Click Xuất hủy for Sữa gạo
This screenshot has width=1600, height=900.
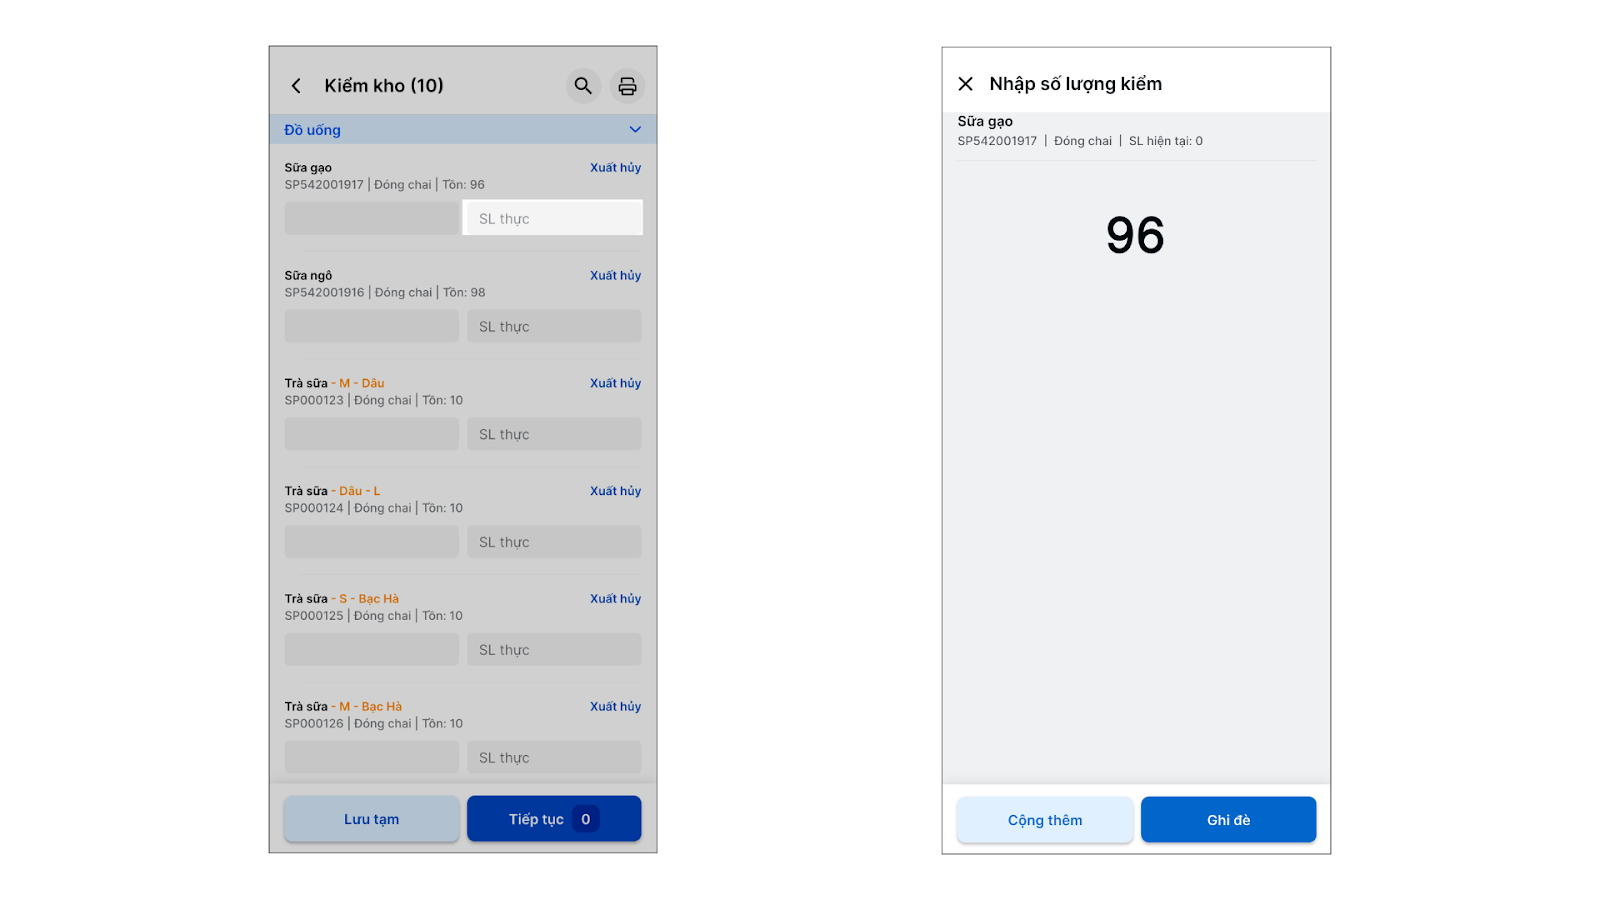615,168
